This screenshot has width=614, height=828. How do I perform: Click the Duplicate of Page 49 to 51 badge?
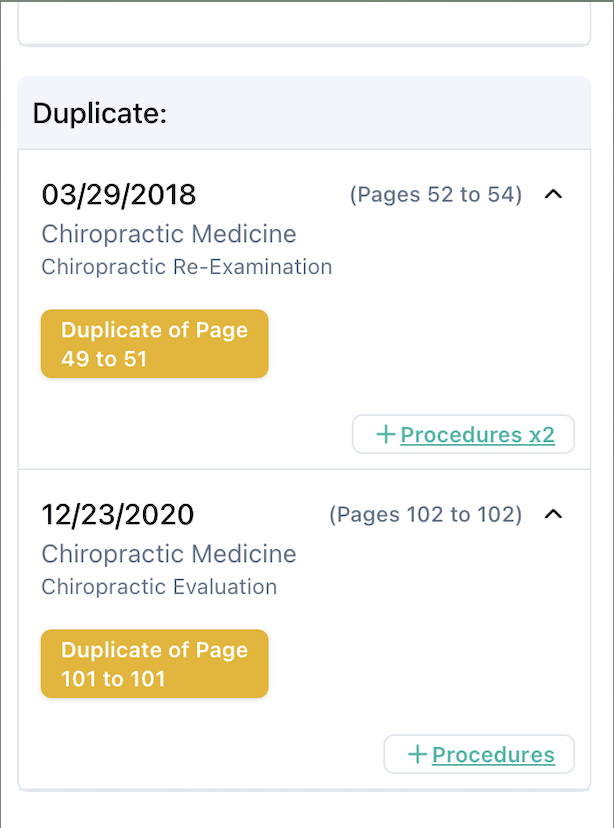click(x=155, y=344)
